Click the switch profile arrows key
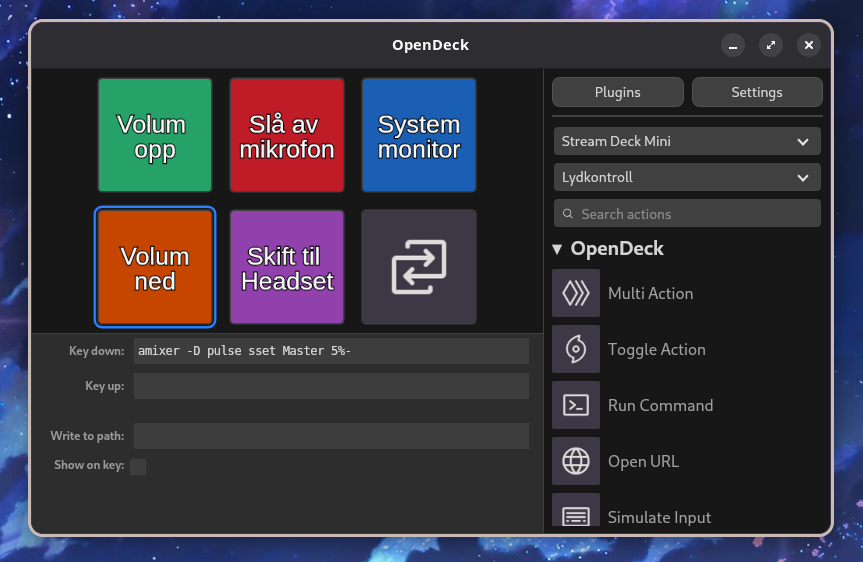Image resolution: width=863 pixels, height=562 pixels. coord(419,267)
